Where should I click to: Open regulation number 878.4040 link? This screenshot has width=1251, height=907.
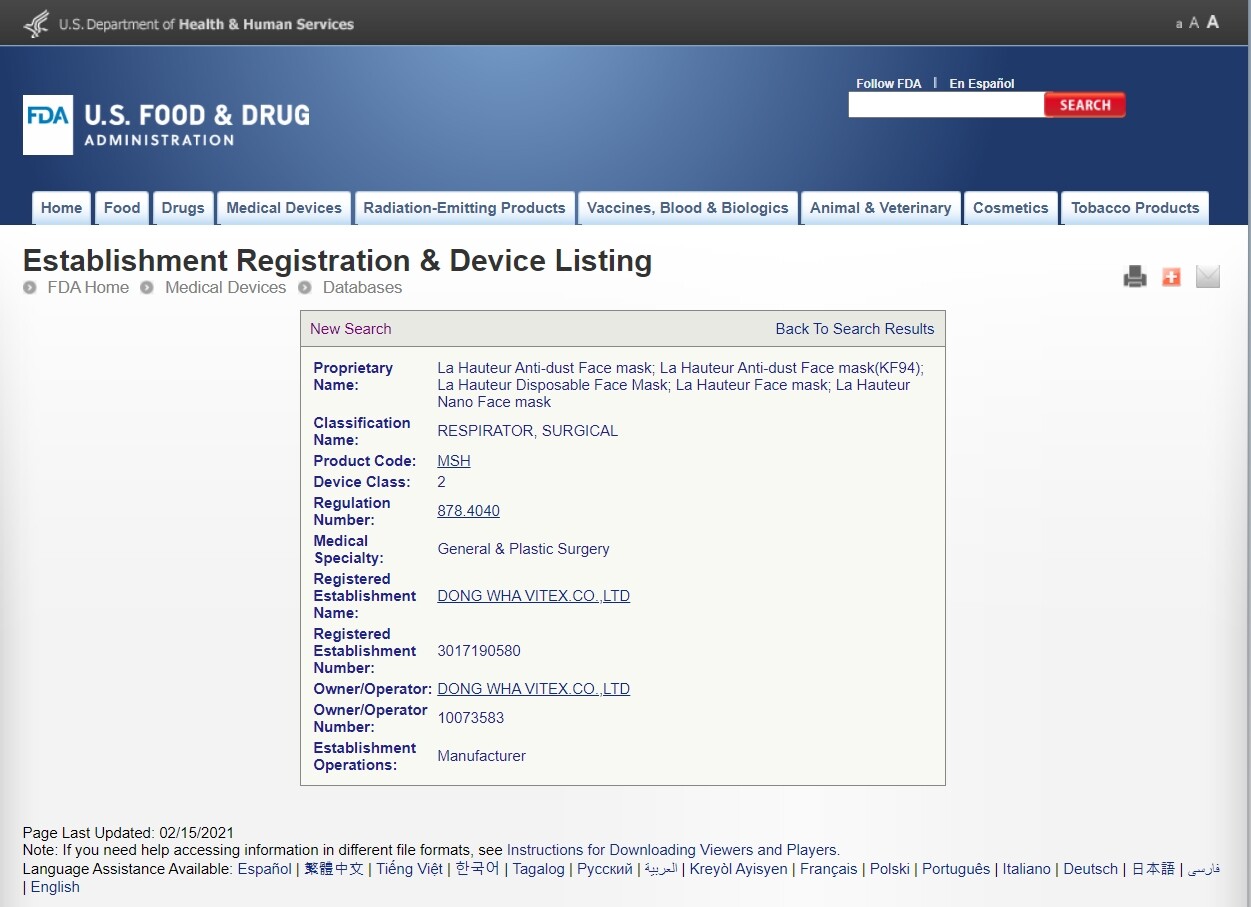468,511
